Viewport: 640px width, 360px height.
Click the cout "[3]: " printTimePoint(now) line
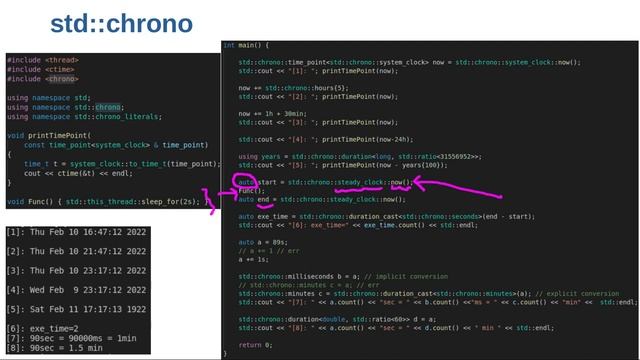coord(318,122)
